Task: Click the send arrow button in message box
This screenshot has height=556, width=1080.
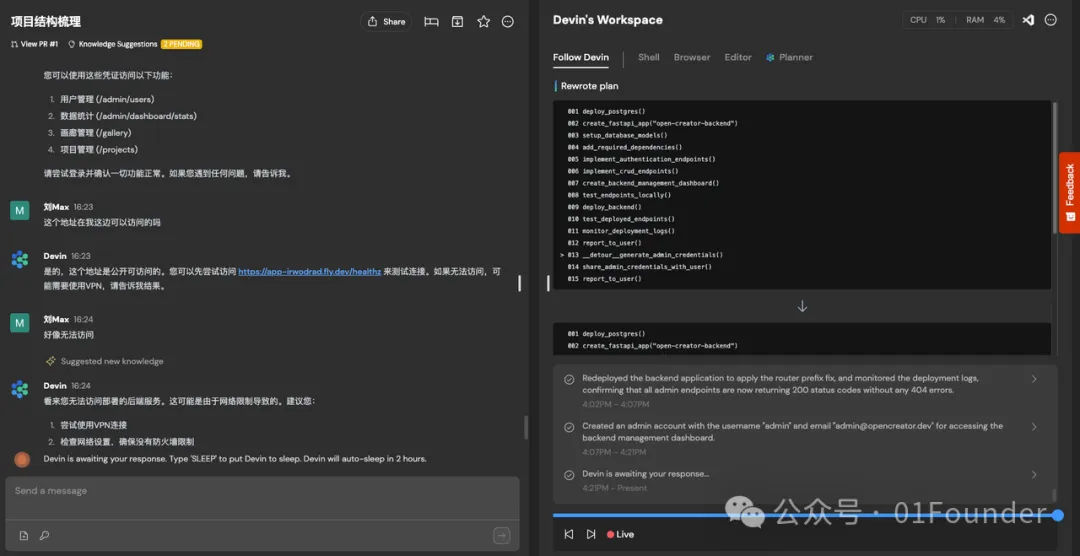Action: click(x=502, y=535)
